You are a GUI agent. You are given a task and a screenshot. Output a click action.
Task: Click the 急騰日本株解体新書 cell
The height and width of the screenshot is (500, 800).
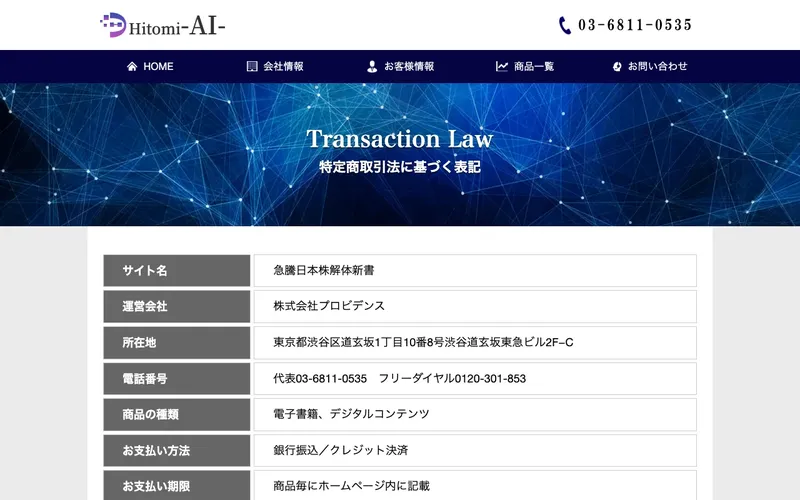pyautogui.click(x=475, y=270)
